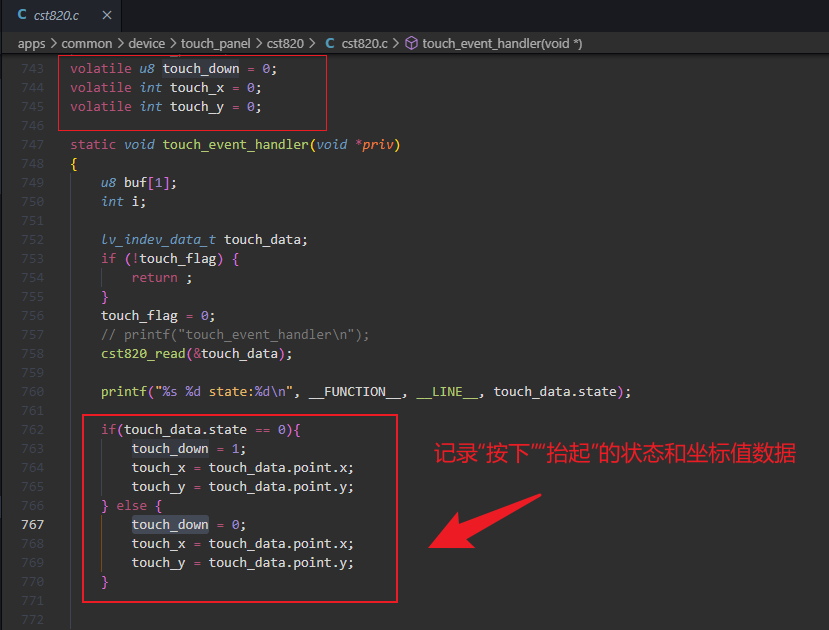Open the cst820 folder breadcrumb

pyautogui.click(x=285, y=43)
